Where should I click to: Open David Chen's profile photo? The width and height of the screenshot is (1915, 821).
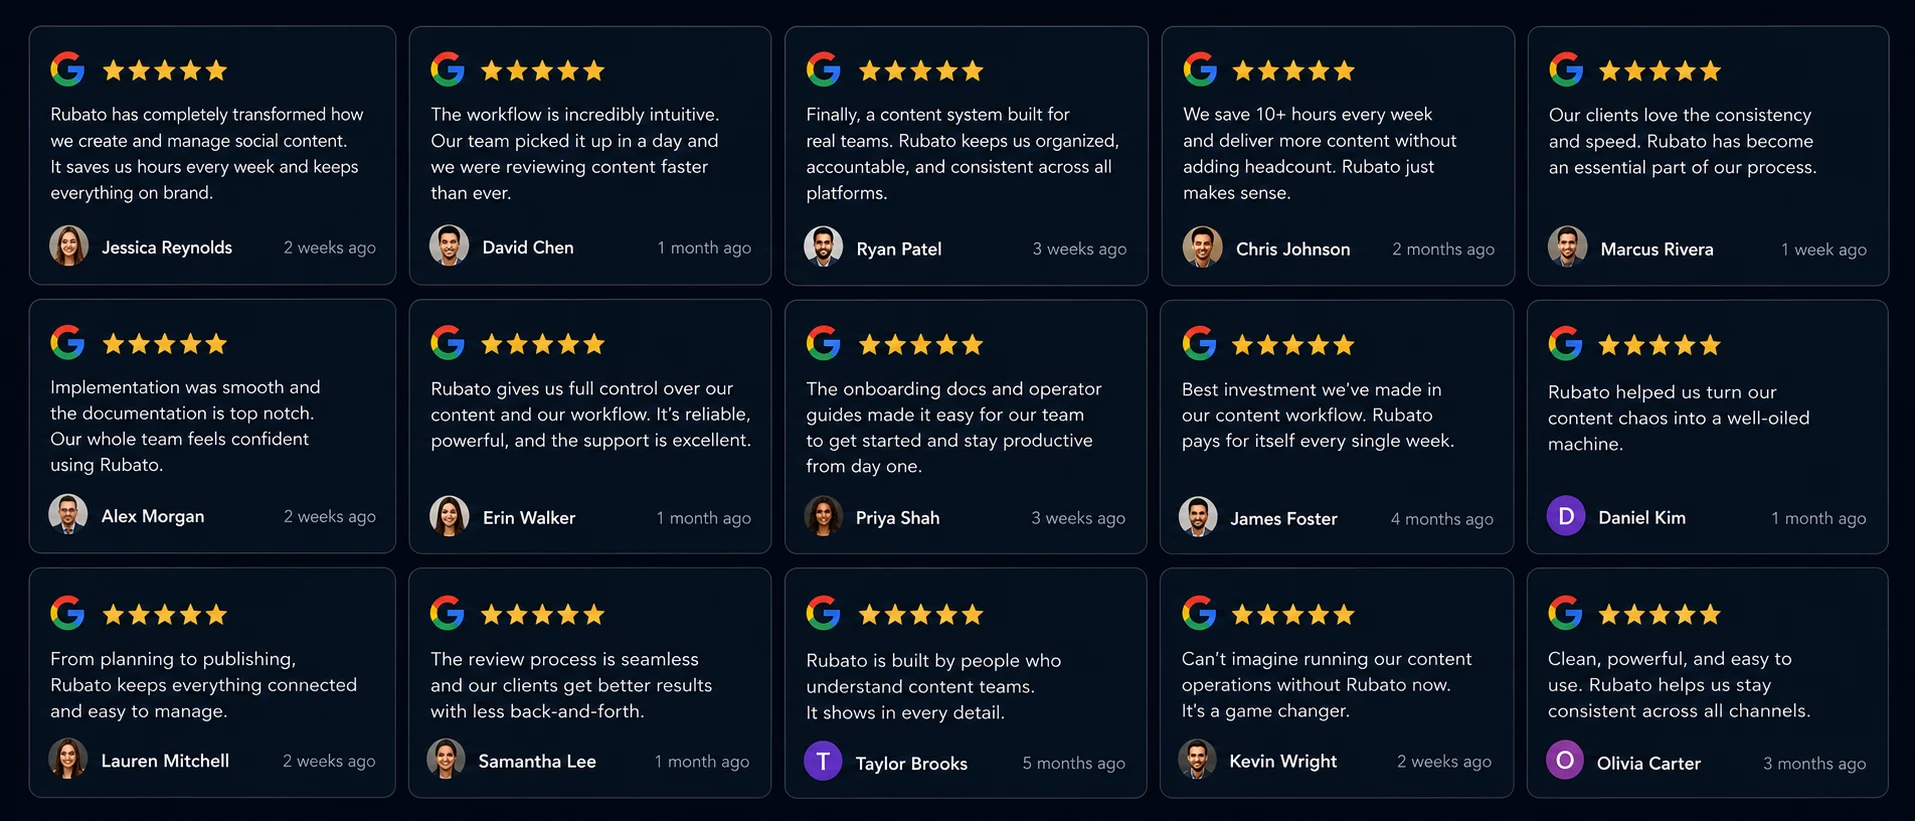coord(449,245)
